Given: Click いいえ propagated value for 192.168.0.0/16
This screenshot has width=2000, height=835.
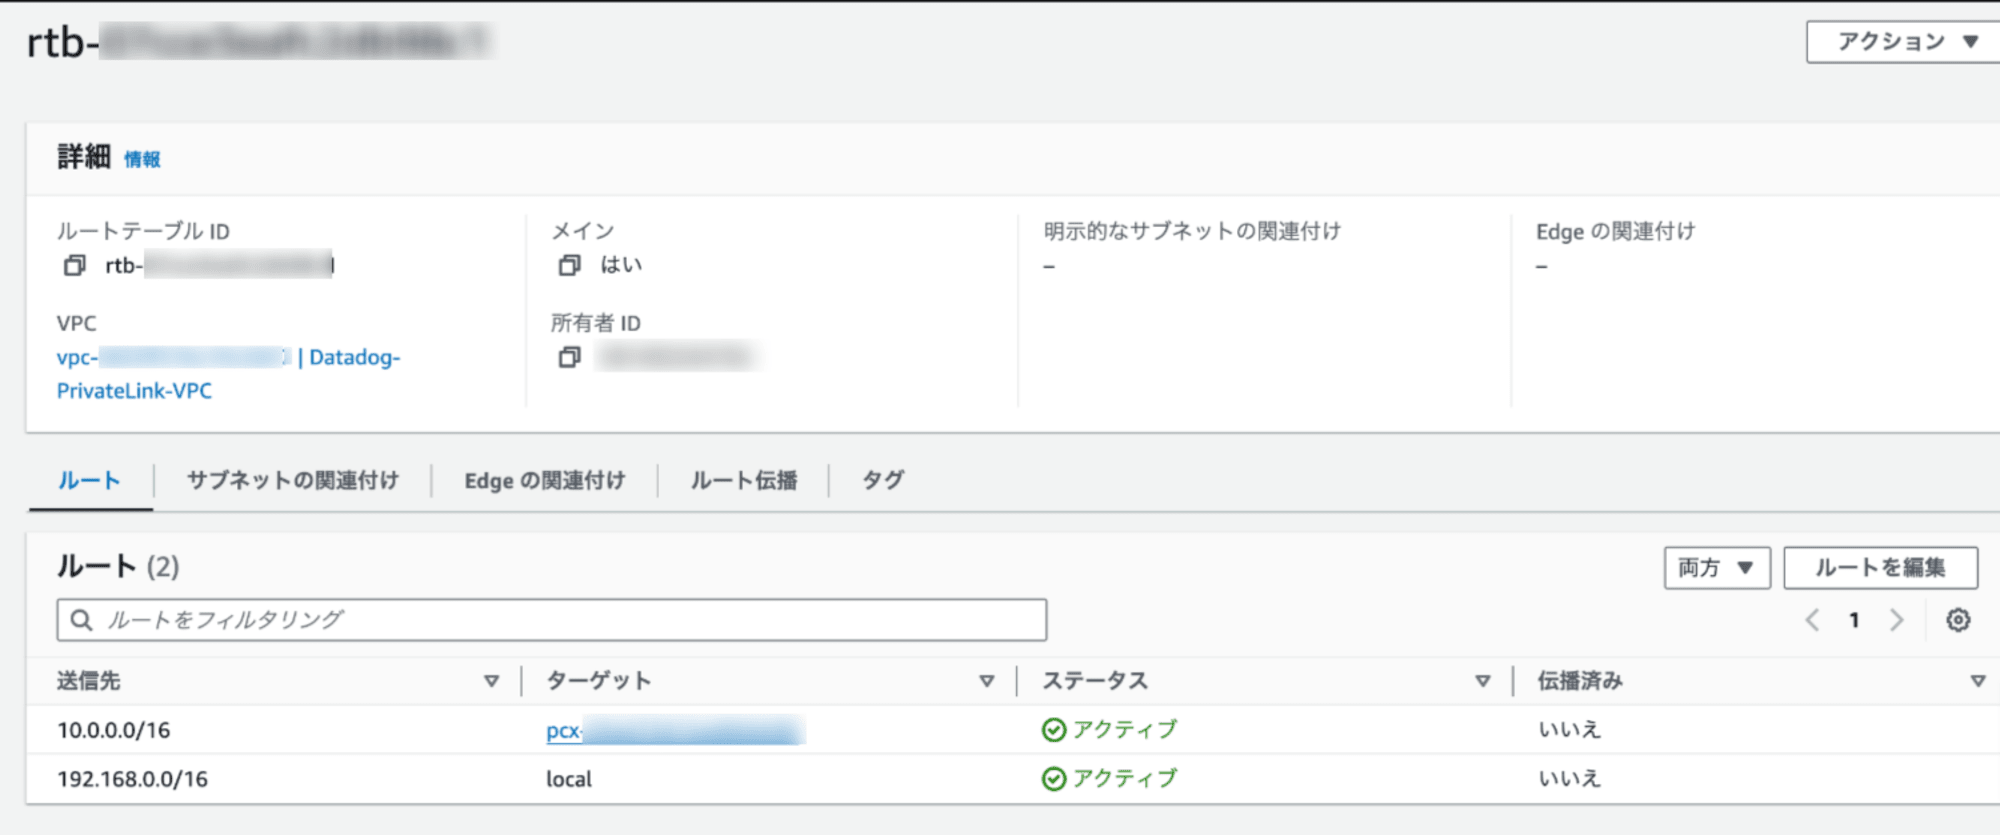Looking at the screenshot, I should (1569, 779).
